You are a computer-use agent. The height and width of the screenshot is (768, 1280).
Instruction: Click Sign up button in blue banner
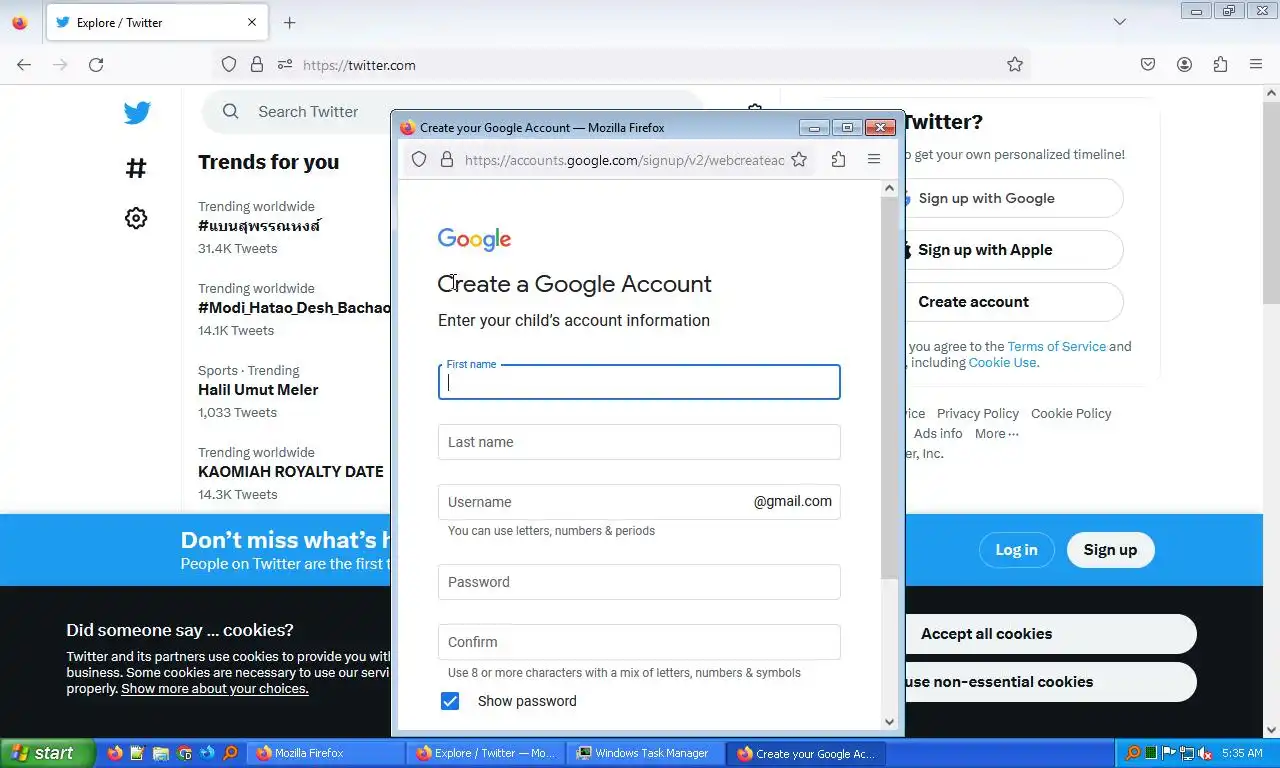[1110, 550]
